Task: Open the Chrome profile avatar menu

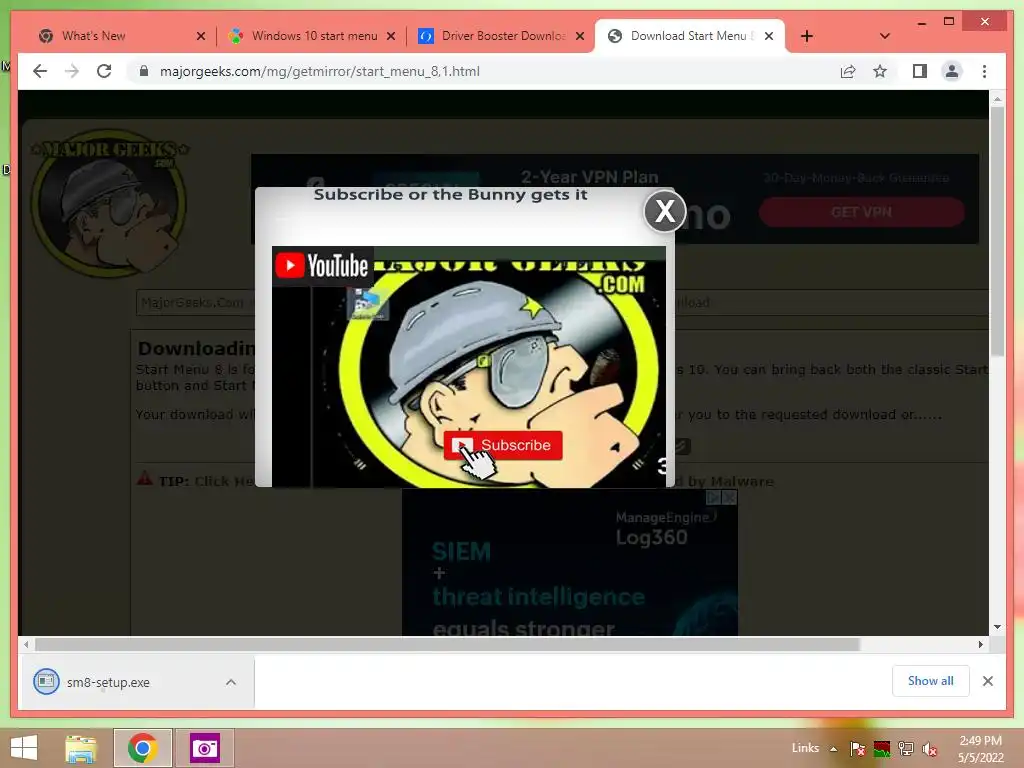Action: tap(952, 71)
